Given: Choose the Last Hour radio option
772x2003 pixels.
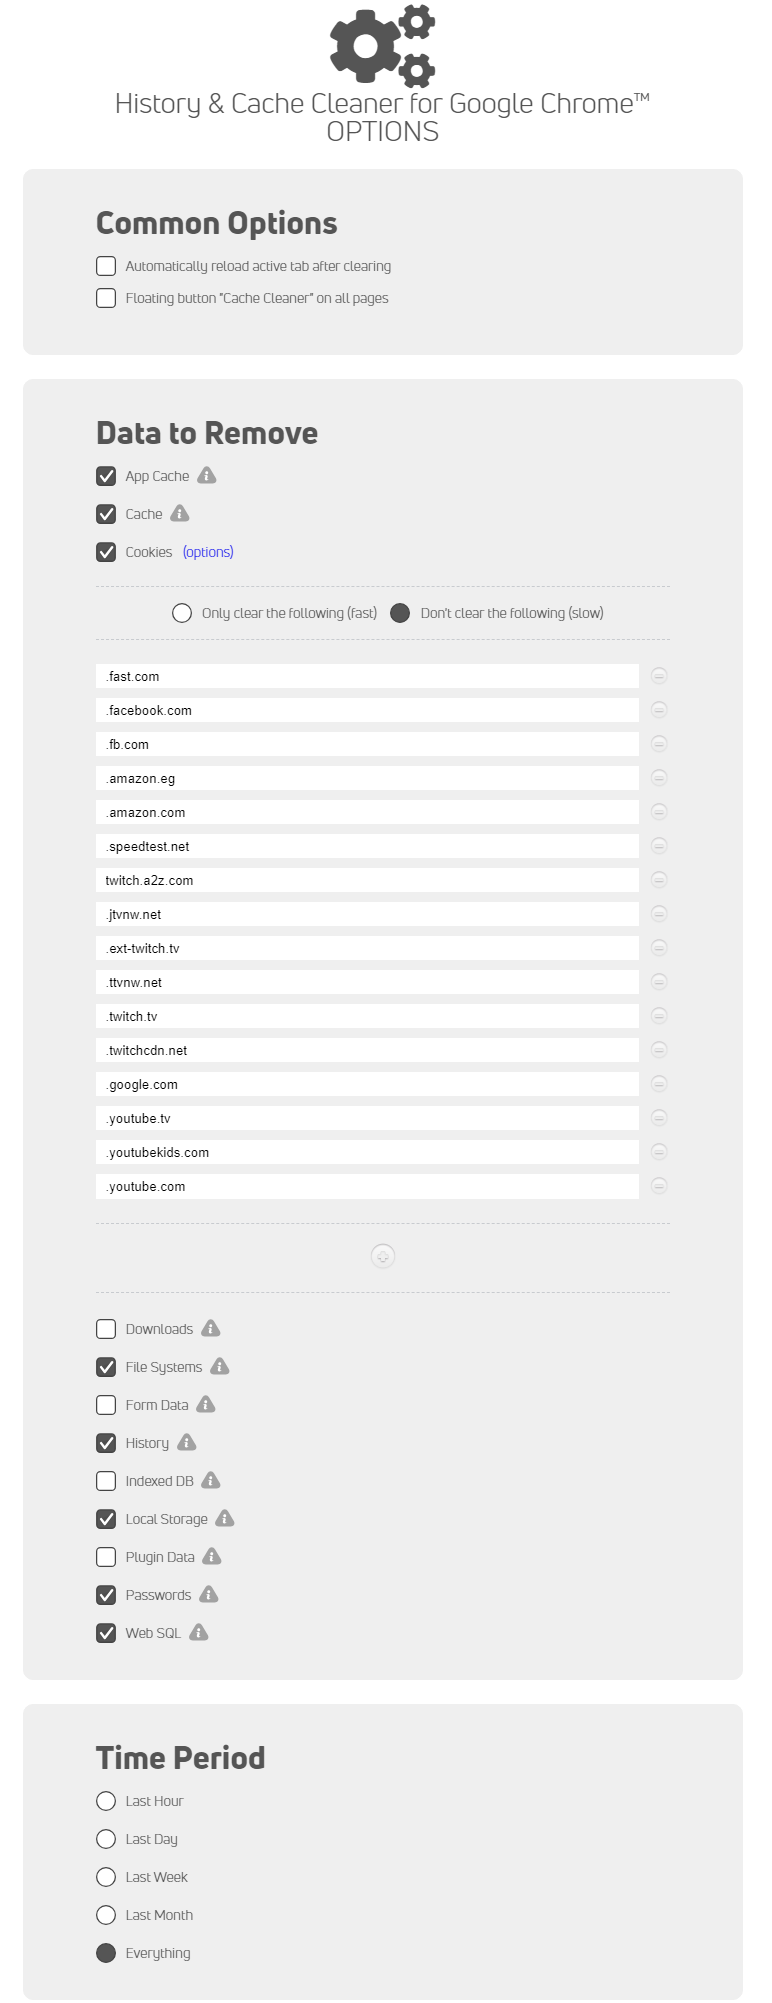Looking at the screenshot, I should [106, 1801].
